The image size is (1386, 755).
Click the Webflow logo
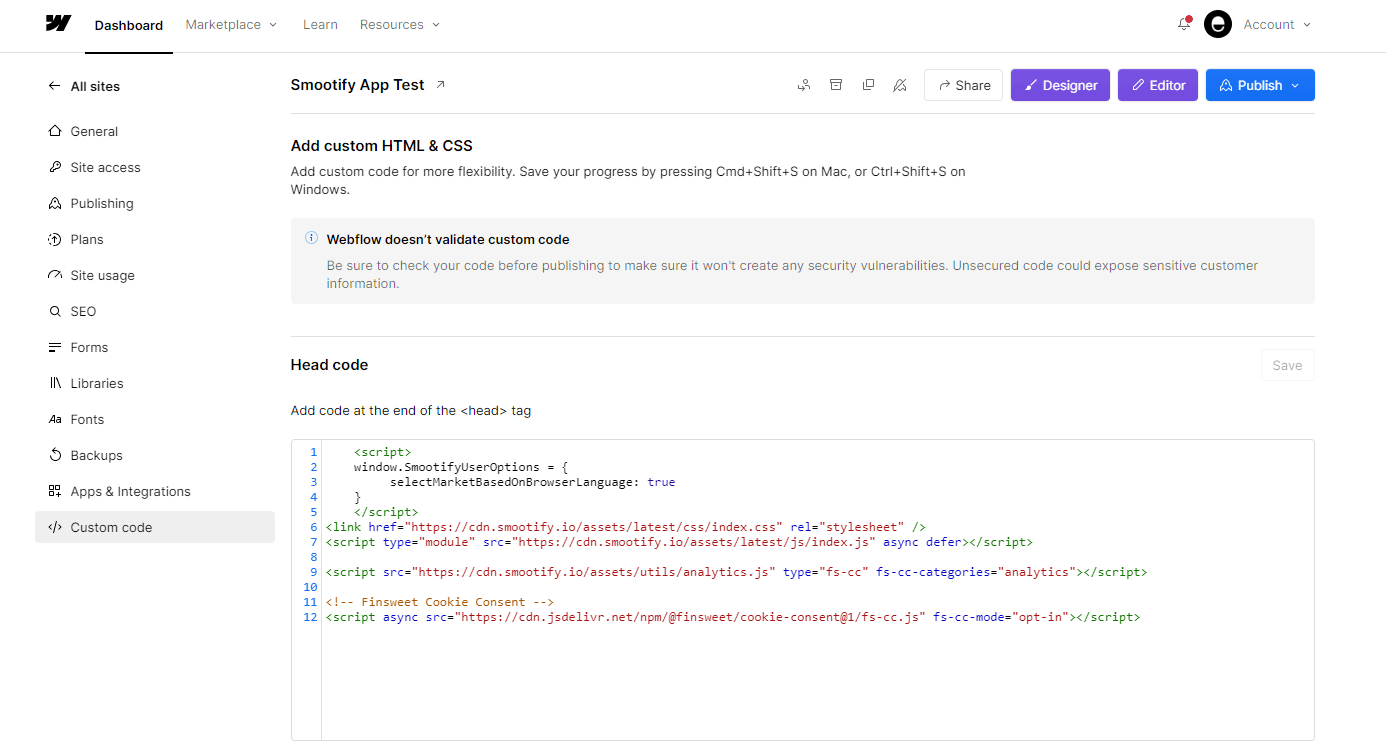click(57, 24)
